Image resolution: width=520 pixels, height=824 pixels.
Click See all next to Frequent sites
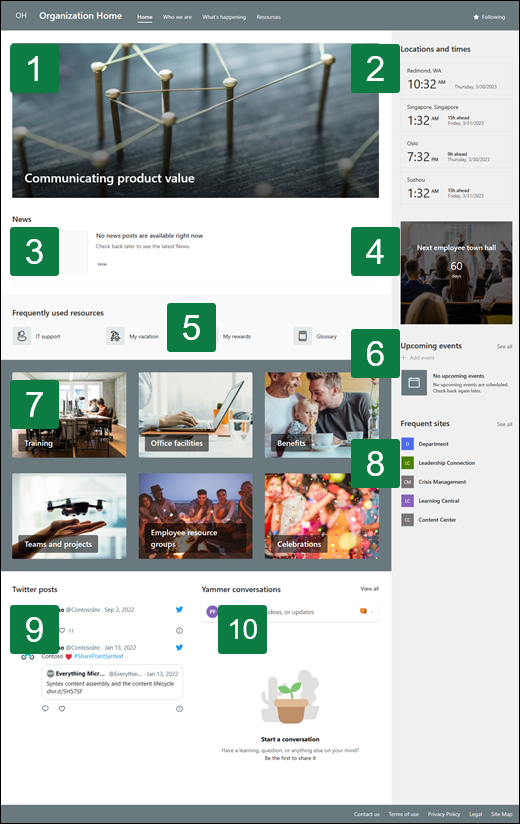click(504, 424)
